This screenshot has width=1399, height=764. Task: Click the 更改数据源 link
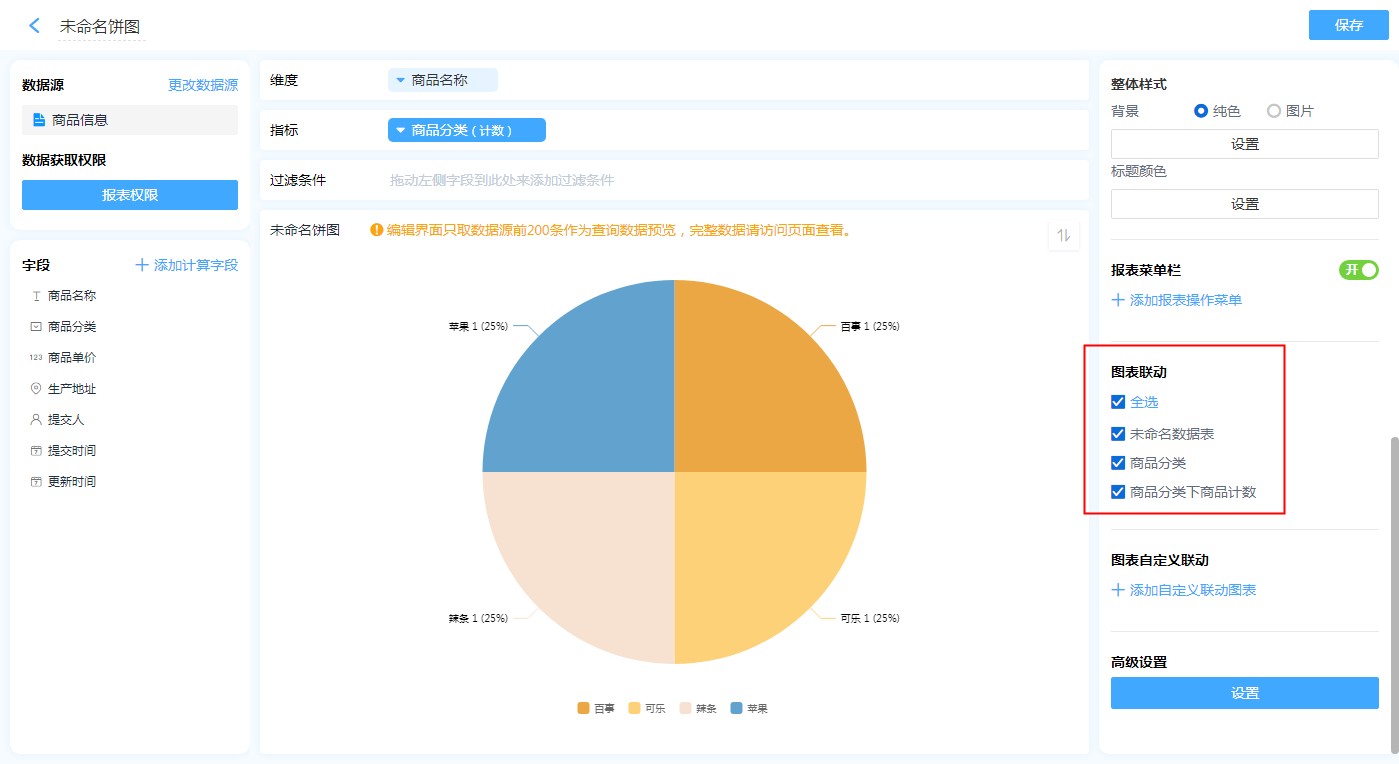point(203,86)
